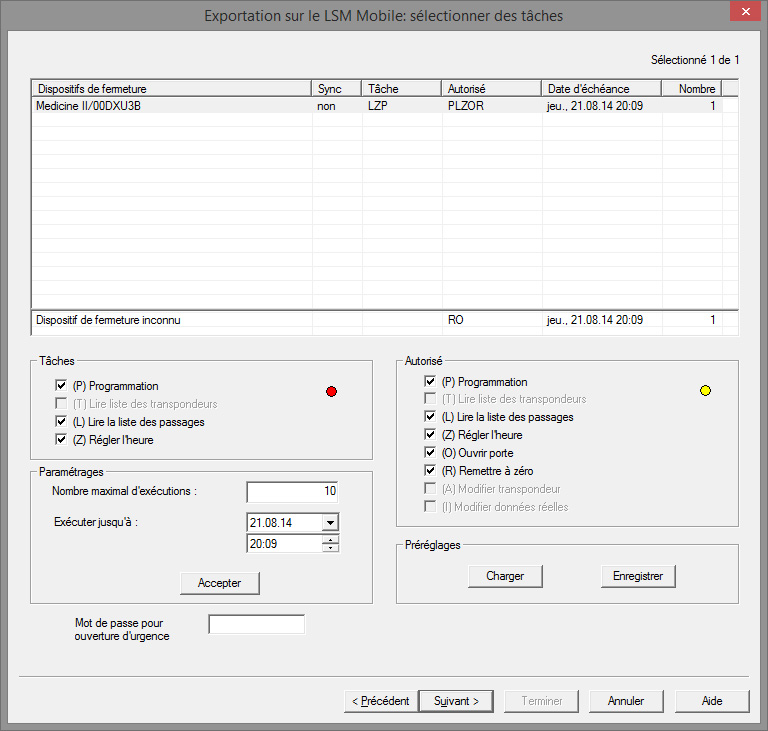Viewport: 768px width, 731px height.
Task: Decrease the execution time with down arrow
Action: click(330, 547)
